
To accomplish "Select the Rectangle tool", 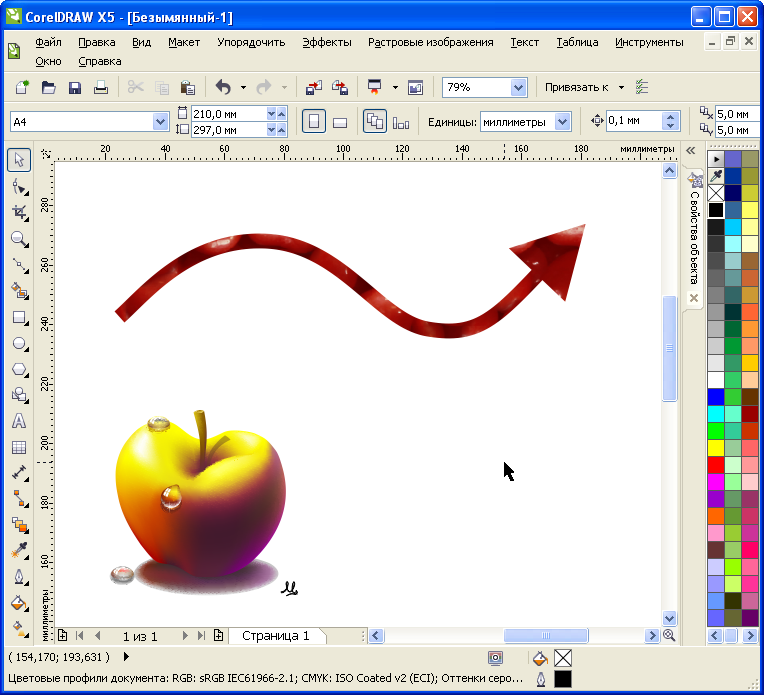I will coord(19,317).
